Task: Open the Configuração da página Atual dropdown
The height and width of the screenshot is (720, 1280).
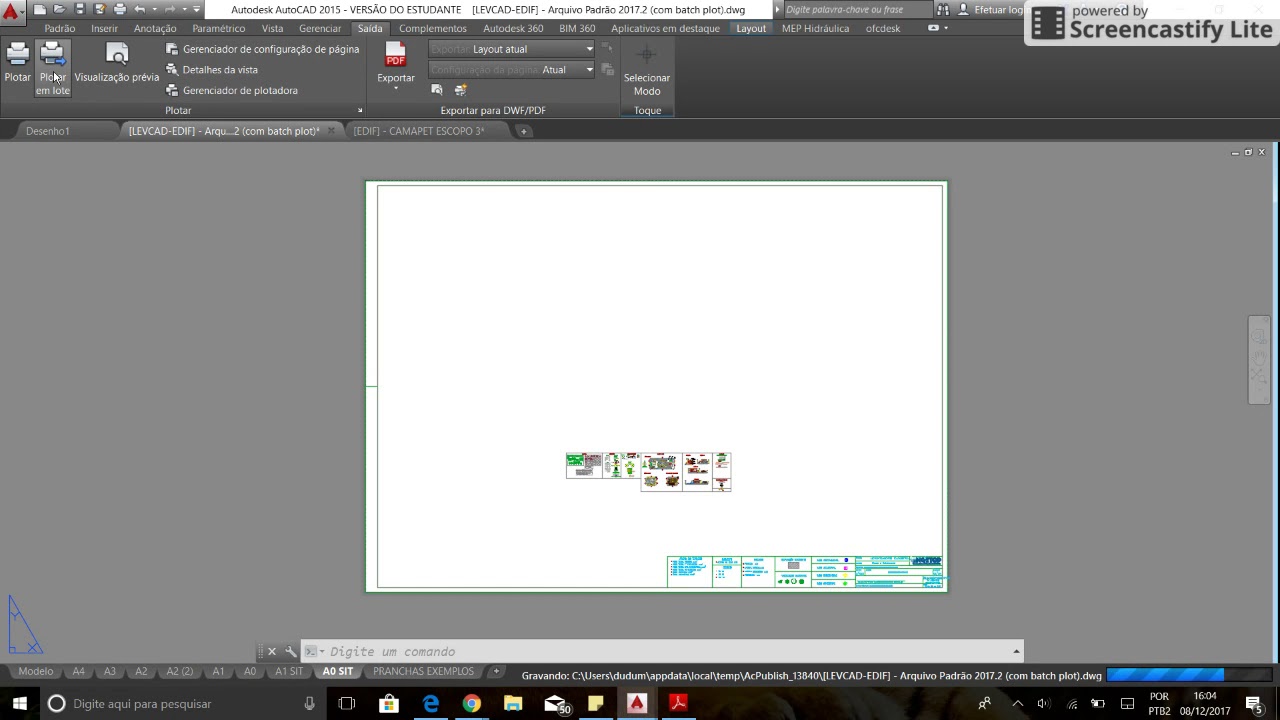Action: pyautogui.click(x=512, y=70)
